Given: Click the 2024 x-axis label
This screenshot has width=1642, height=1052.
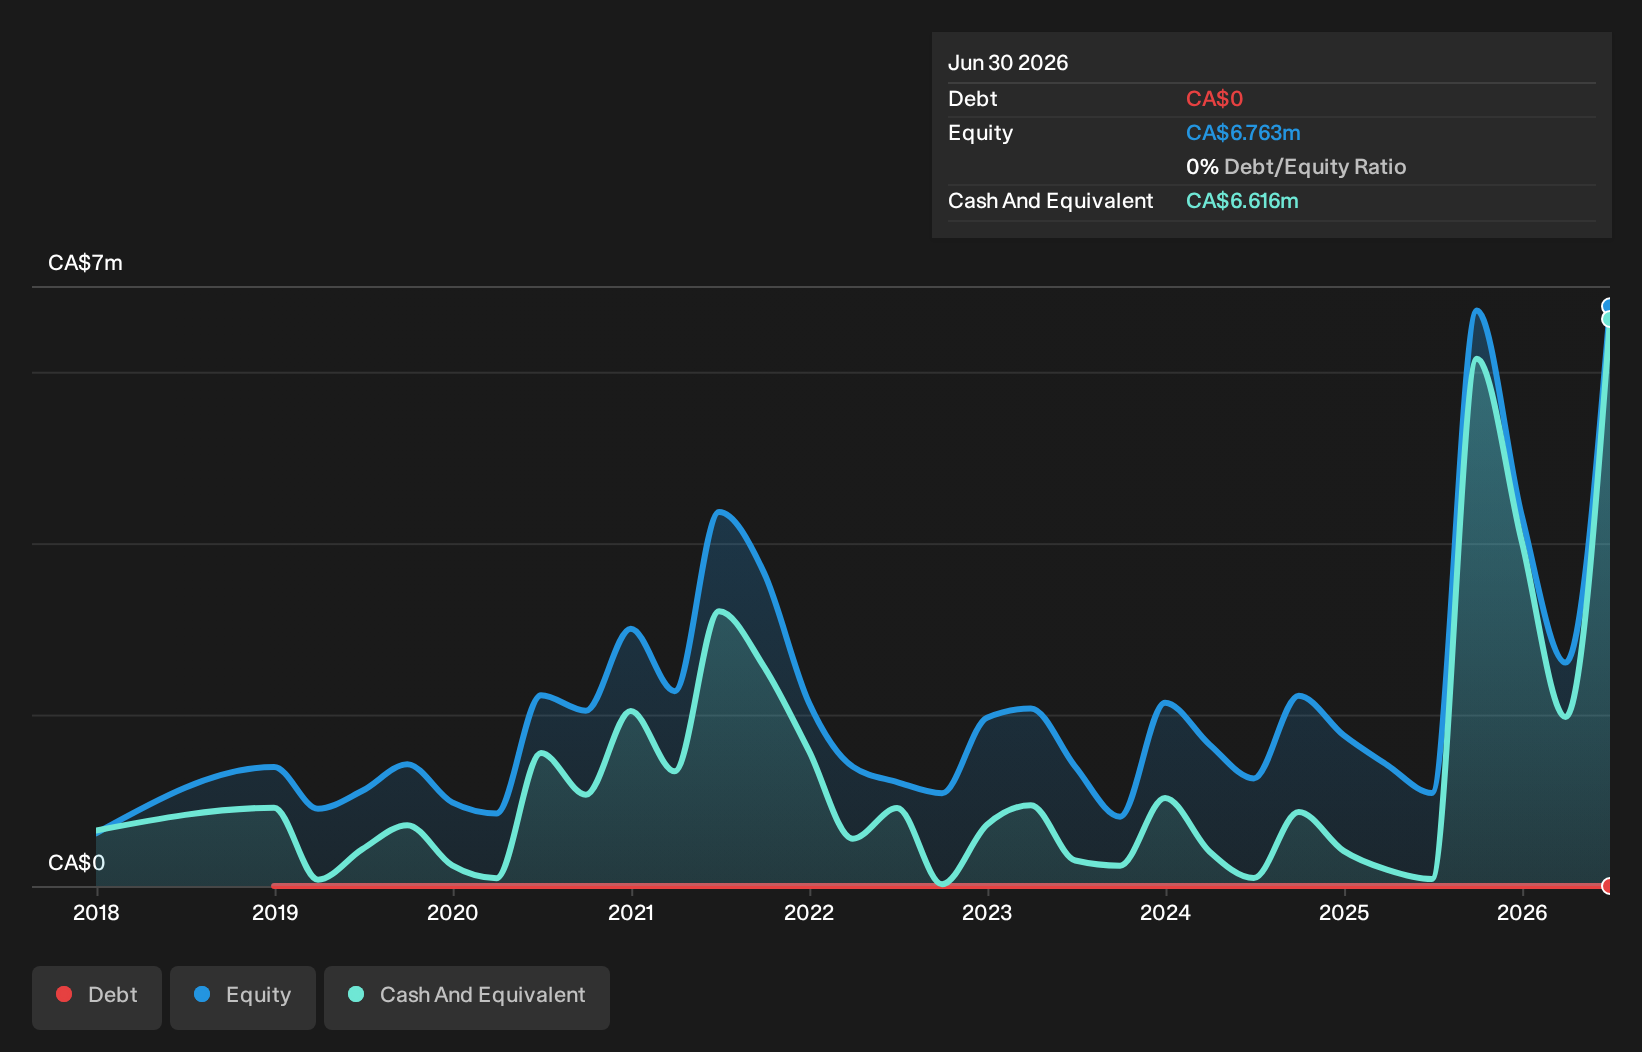Looking at the screenshot, I should click(1166, 913).
